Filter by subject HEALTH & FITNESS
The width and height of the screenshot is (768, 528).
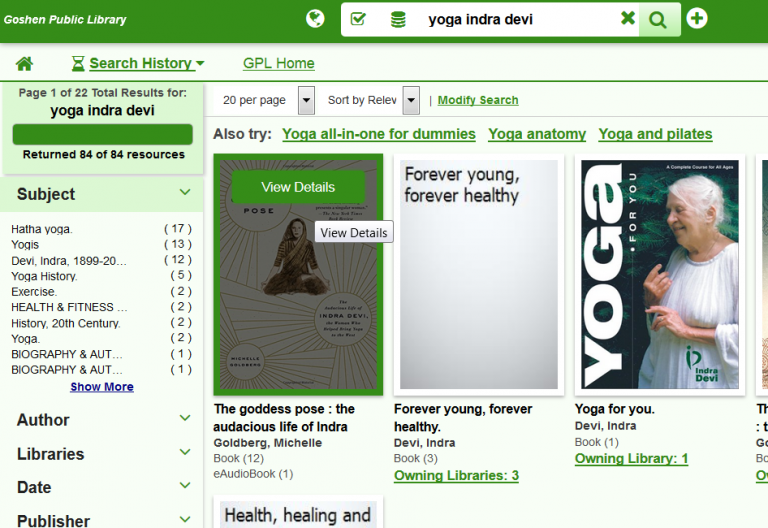(x=69, y=307)
